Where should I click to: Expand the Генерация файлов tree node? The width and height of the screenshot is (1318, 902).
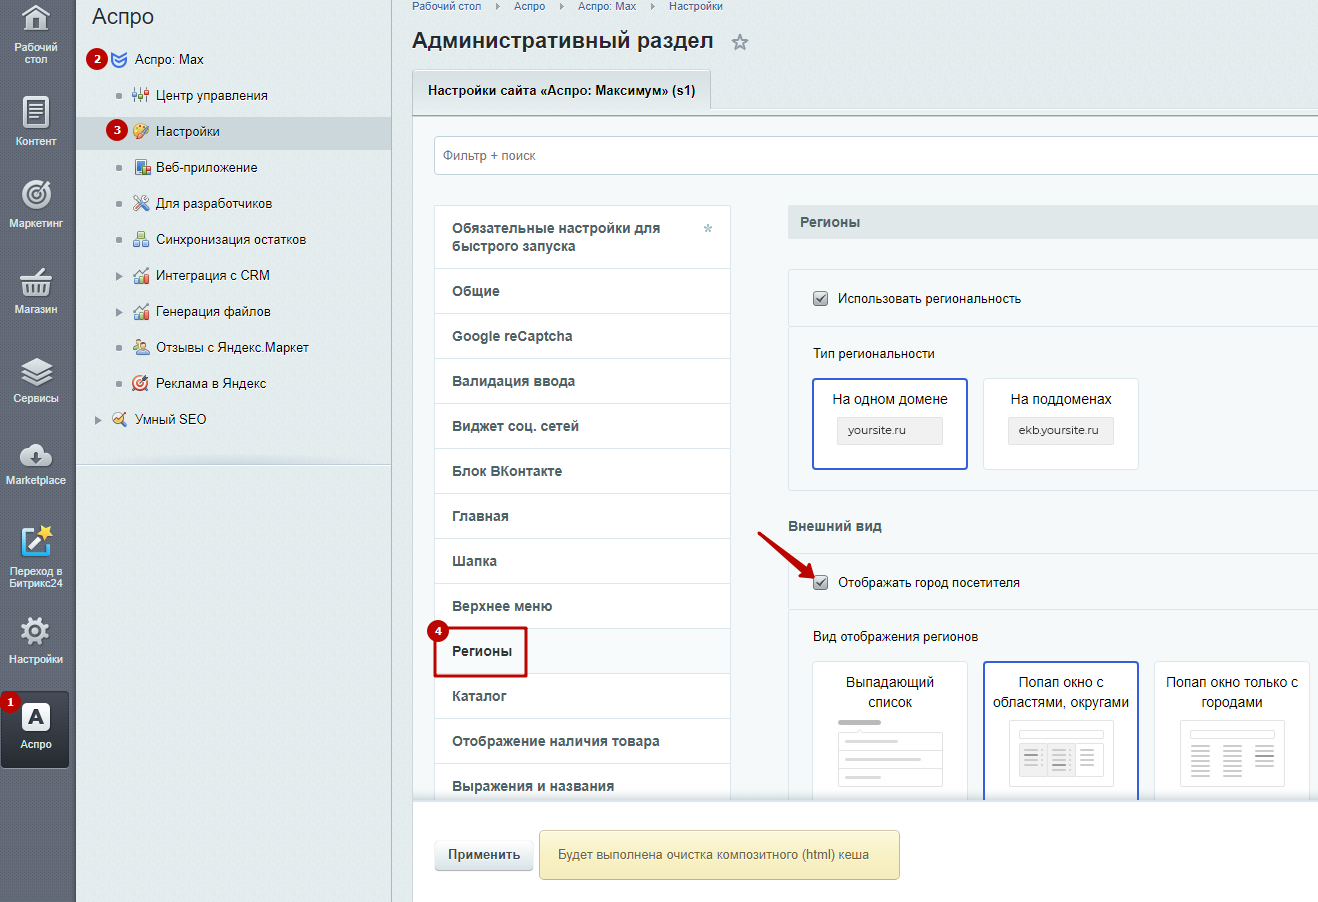(119, 312)
